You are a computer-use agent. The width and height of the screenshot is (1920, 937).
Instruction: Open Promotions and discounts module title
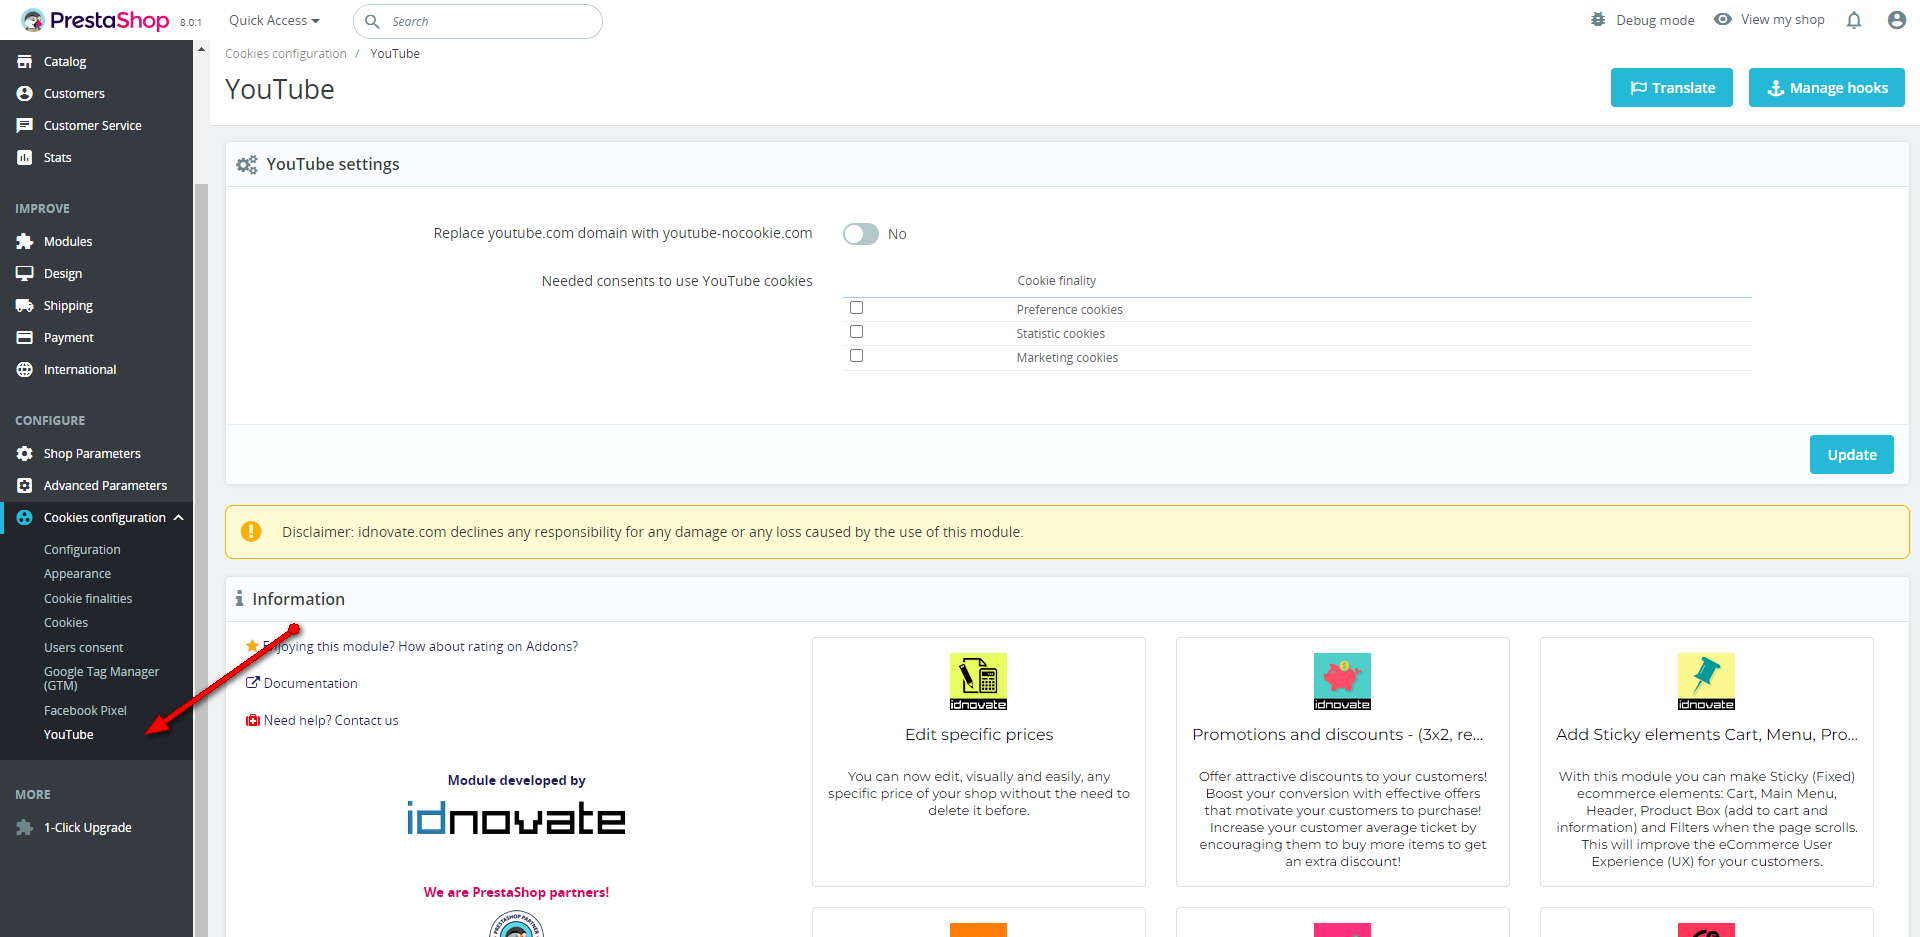pyautogui.click(x=1338, y=735)
